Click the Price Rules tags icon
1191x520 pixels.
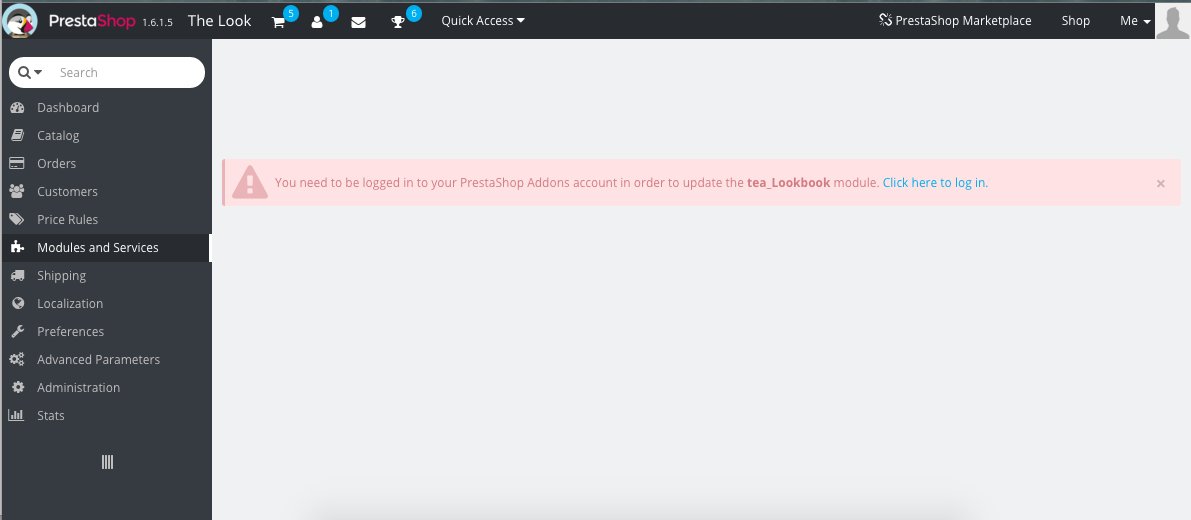click(17, 219)
